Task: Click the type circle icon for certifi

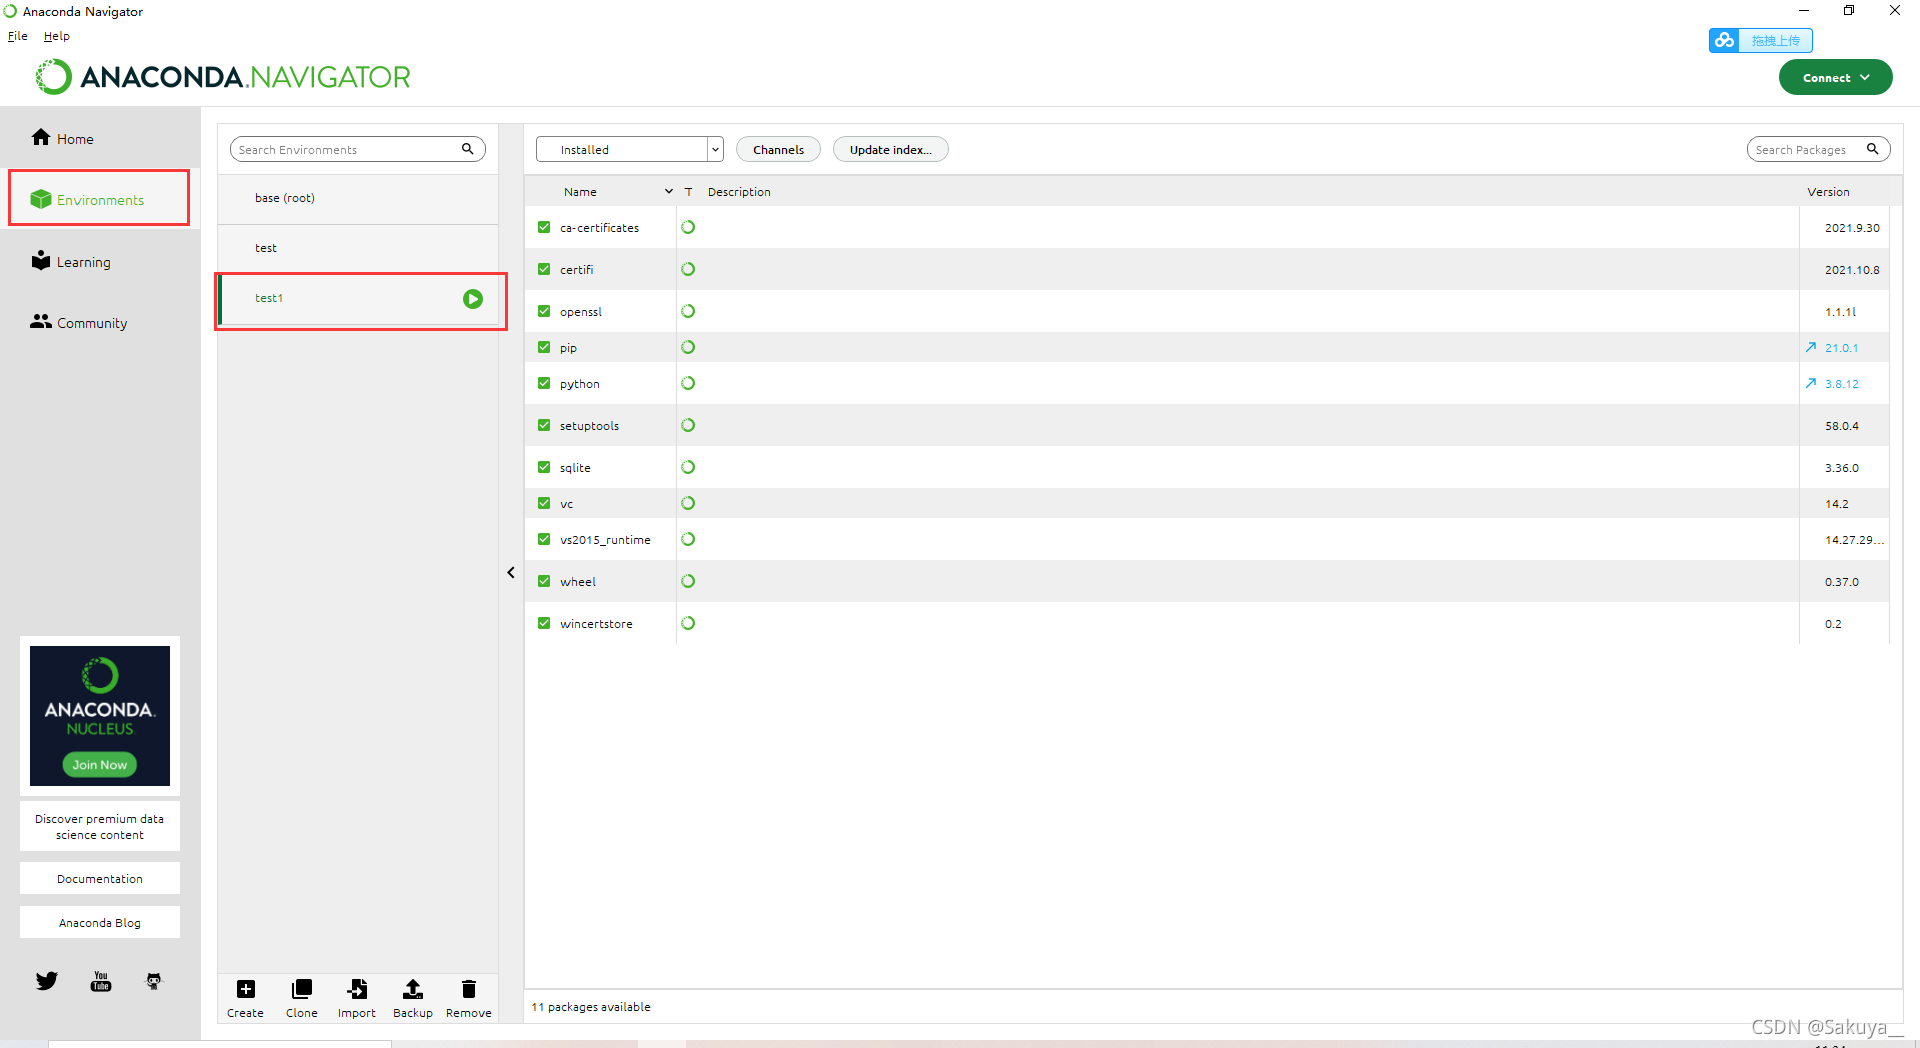Action: coord(688,269)
